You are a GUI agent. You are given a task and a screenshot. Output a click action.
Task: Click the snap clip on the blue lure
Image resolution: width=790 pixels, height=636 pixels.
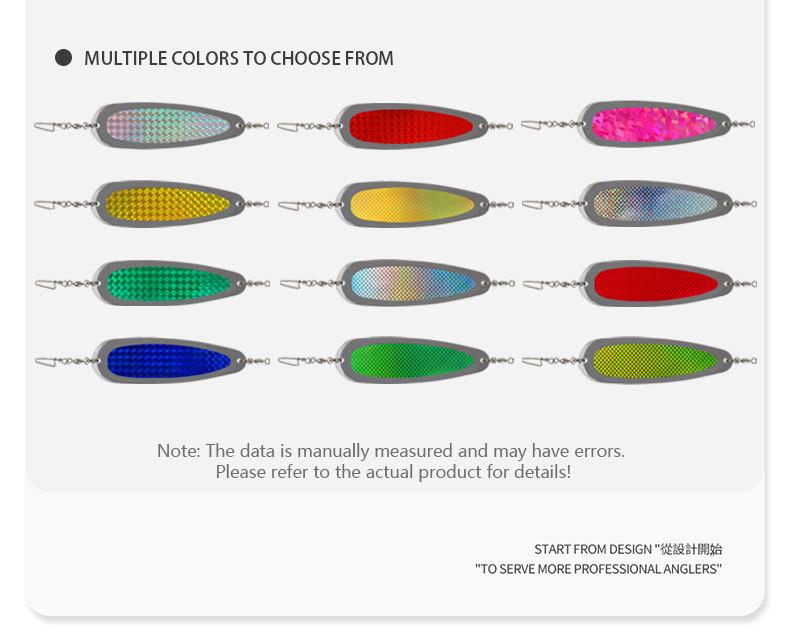pos(45,360)
